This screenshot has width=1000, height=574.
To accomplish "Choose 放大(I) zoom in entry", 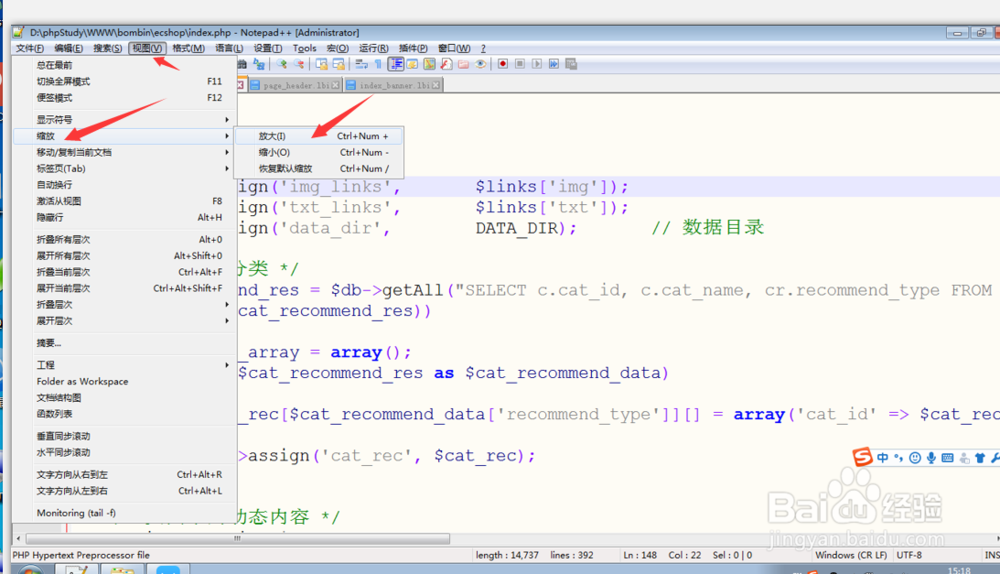I will click(319, 136).
